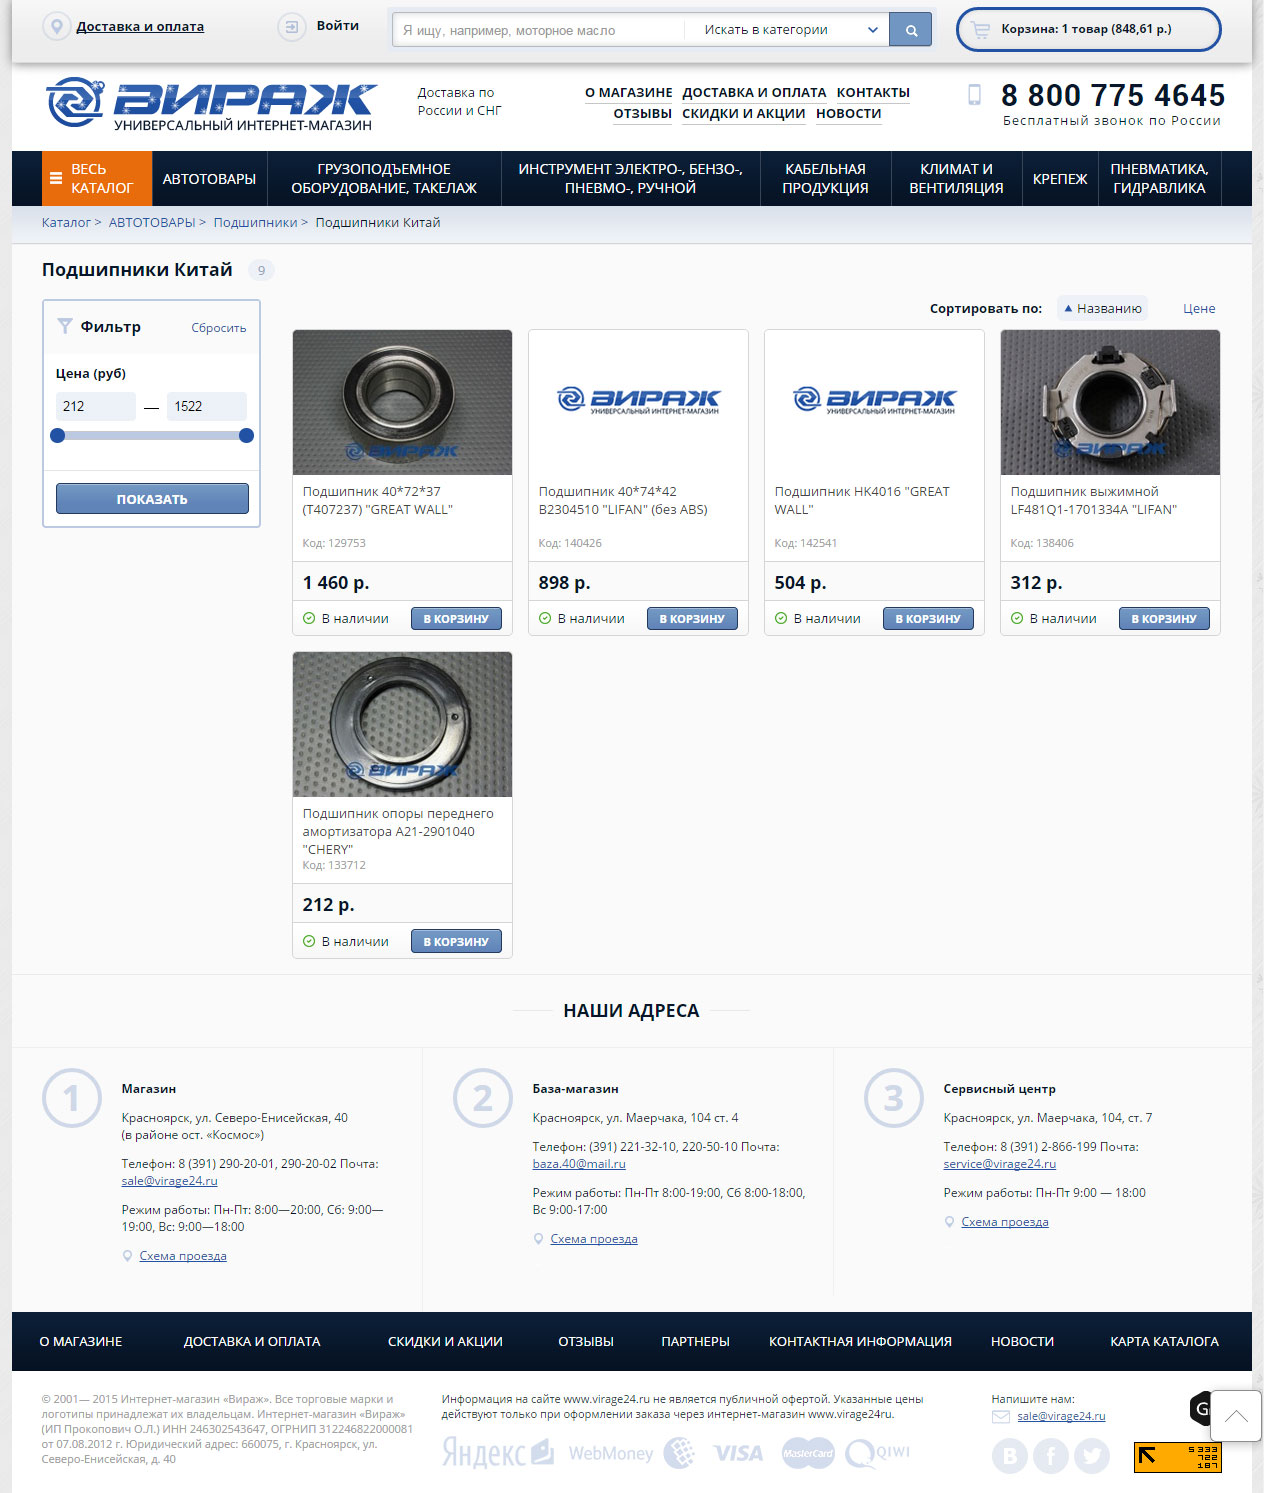Screen dimensions: 1264x1493
Task: Click the shopping cart icon in Корзина
Action: point(980,30)
